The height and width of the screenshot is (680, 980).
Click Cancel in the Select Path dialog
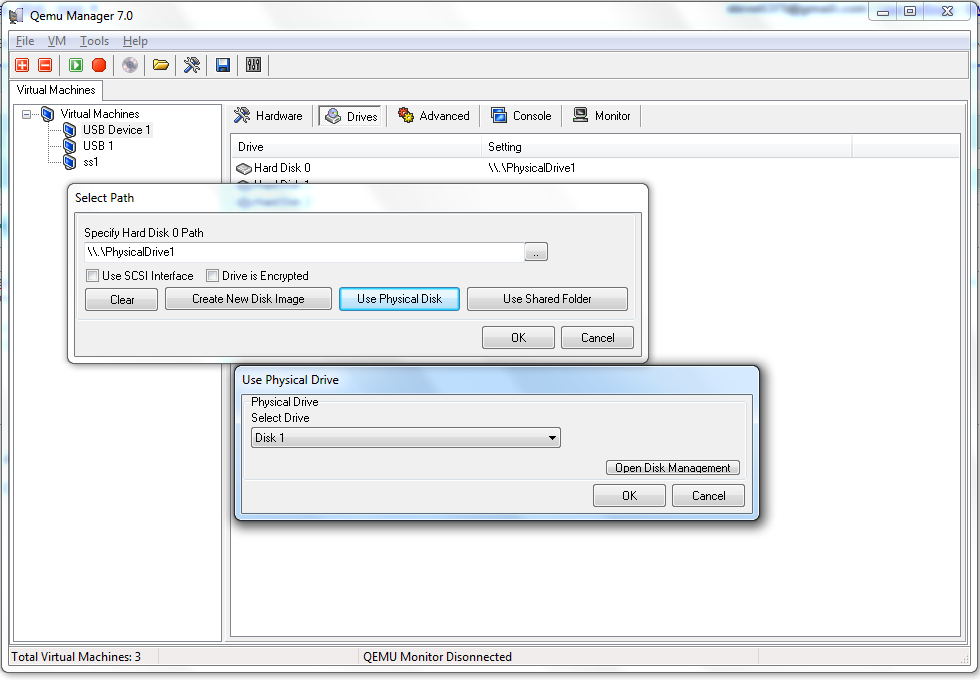(598, 338)
